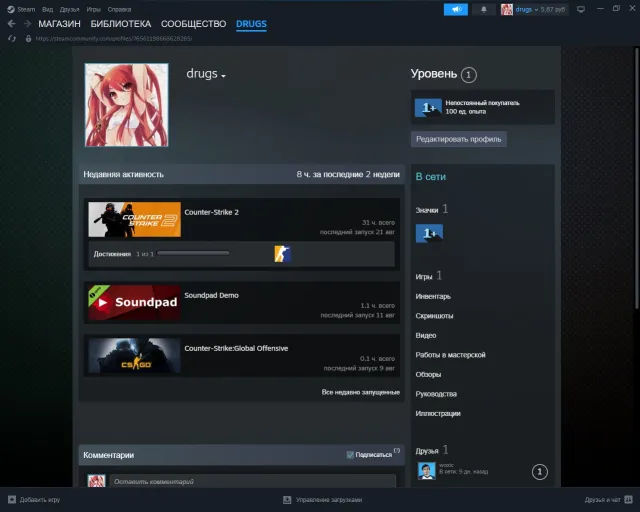Go to the БИБЛИОТЕКА tab
Screen dimensions: 640x512
click(x=121, y=24)
